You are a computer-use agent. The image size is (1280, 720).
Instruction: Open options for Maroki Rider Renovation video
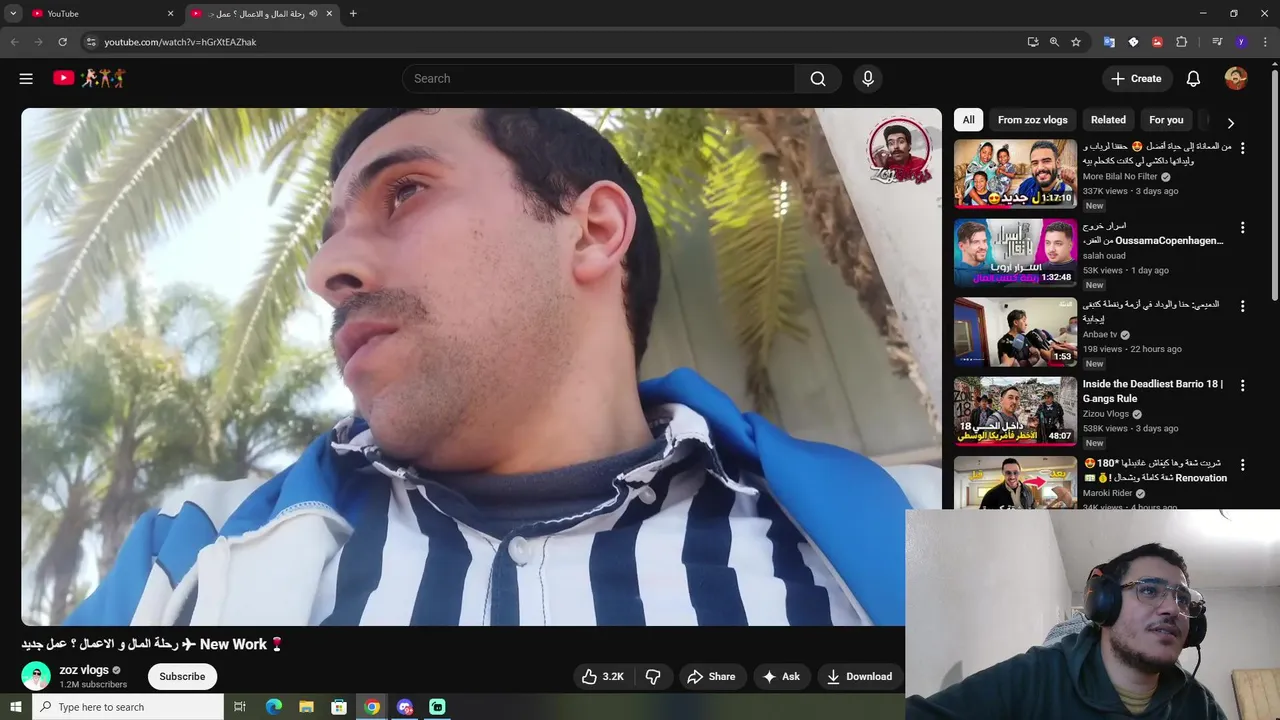[x=1242, y=465]
